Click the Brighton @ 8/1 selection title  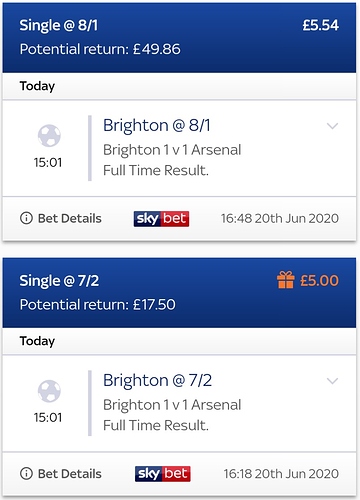157,126
